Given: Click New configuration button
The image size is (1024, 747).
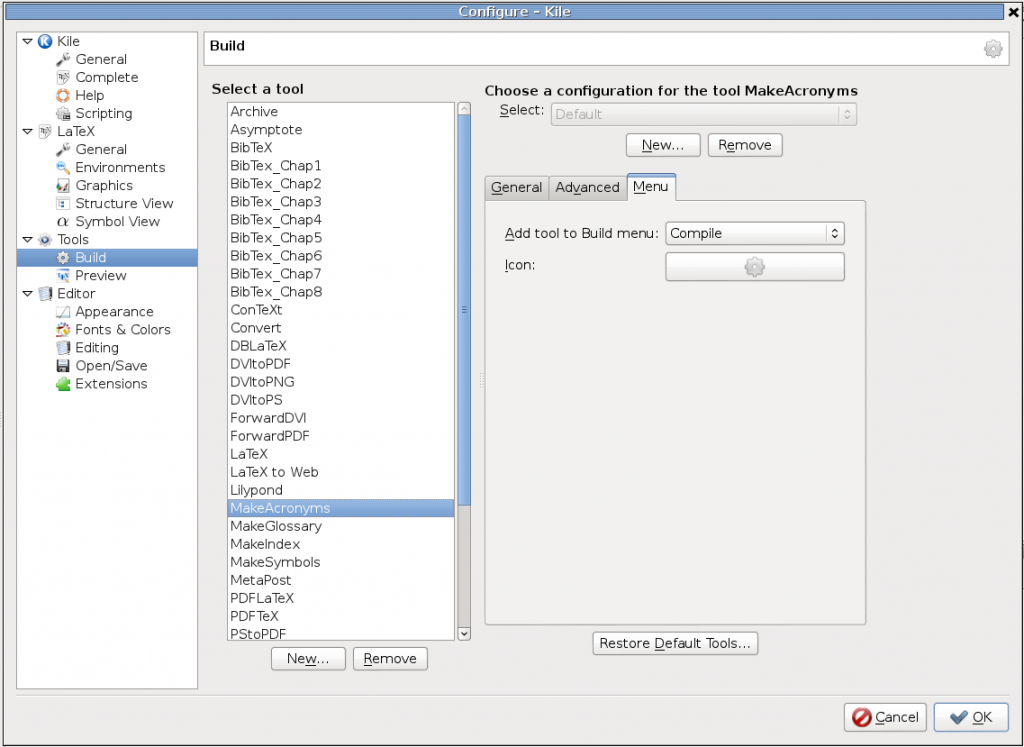Looking at the screenshot, I should click(663, 145).
